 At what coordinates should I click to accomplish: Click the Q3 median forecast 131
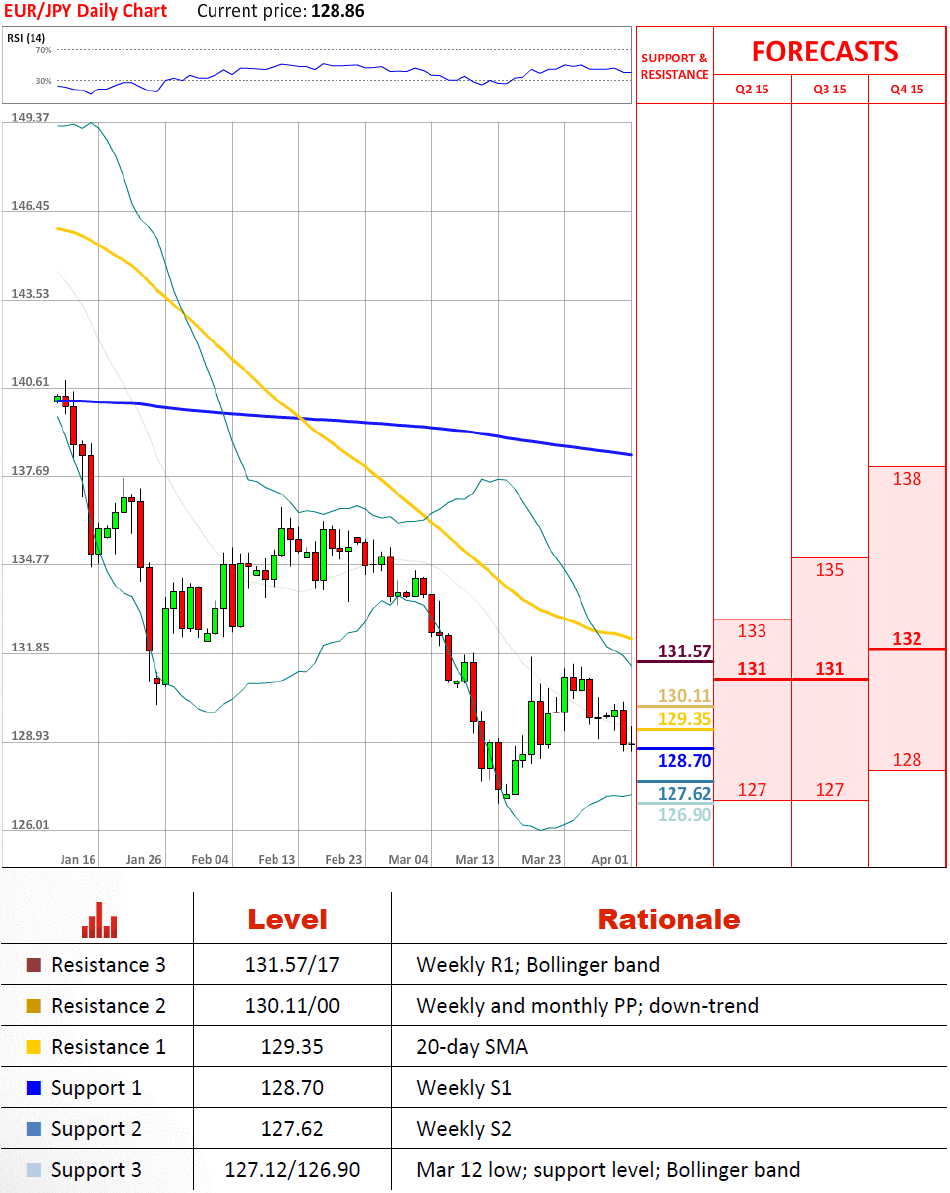tap(829, 669)
